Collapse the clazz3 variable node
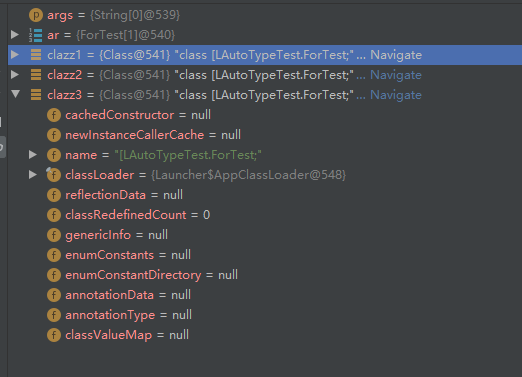This screenshot has width=522, height=377. click(x=15, y=94)
